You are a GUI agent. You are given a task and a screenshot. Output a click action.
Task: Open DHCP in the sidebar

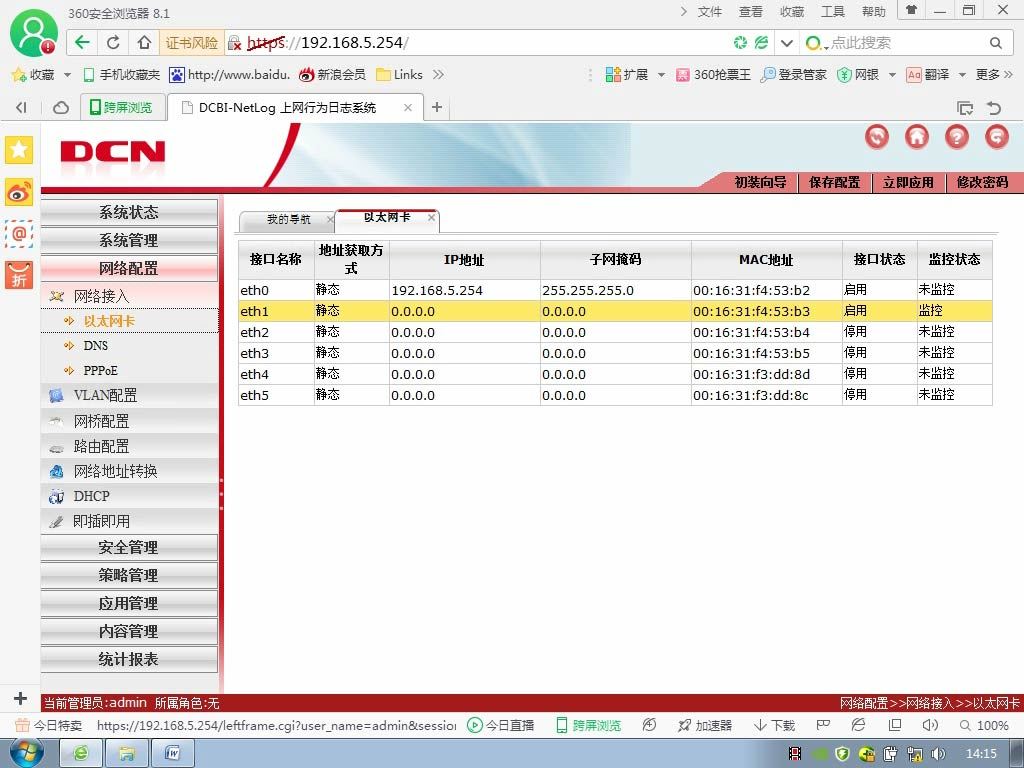click(x=91, y=496)
